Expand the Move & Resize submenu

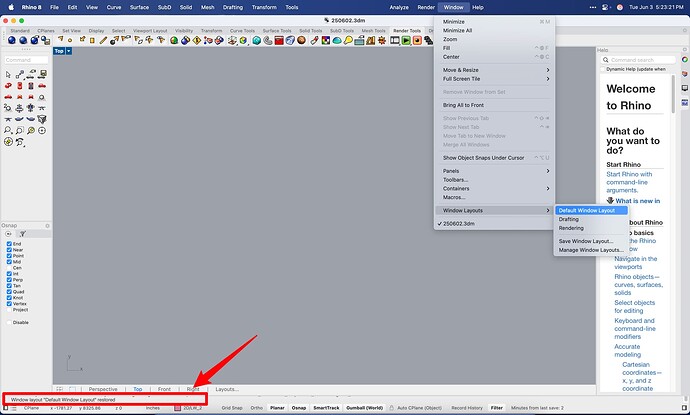[x=495, y=70]
